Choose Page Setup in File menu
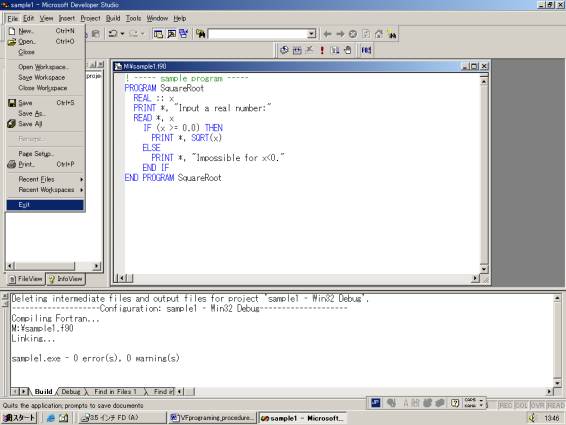 coord(45,154)
